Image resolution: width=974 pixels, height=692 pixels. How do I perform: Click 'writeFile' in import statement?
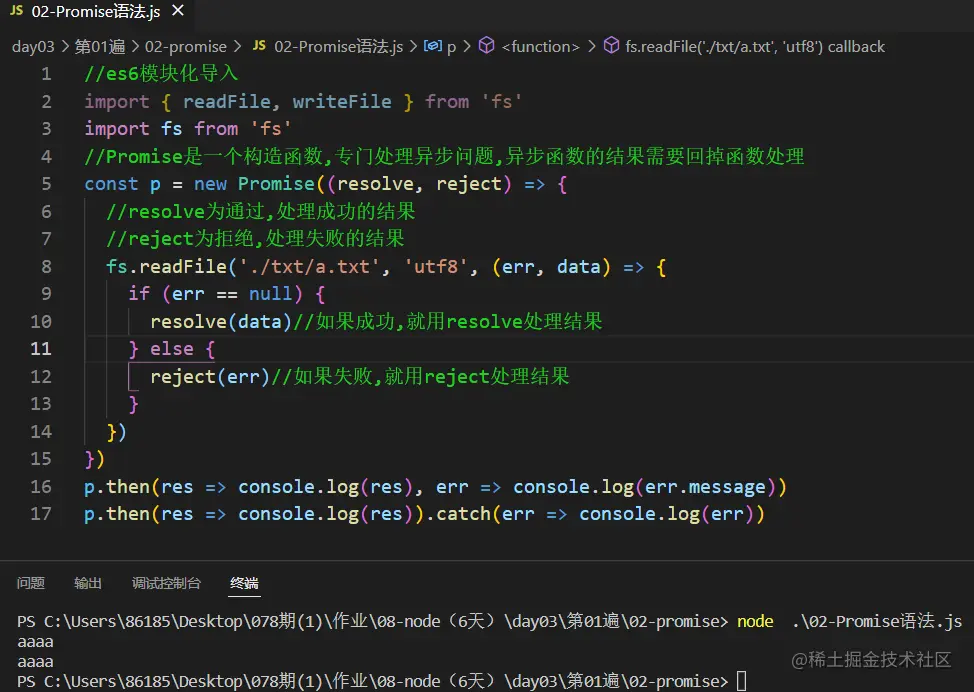point(342,101)
